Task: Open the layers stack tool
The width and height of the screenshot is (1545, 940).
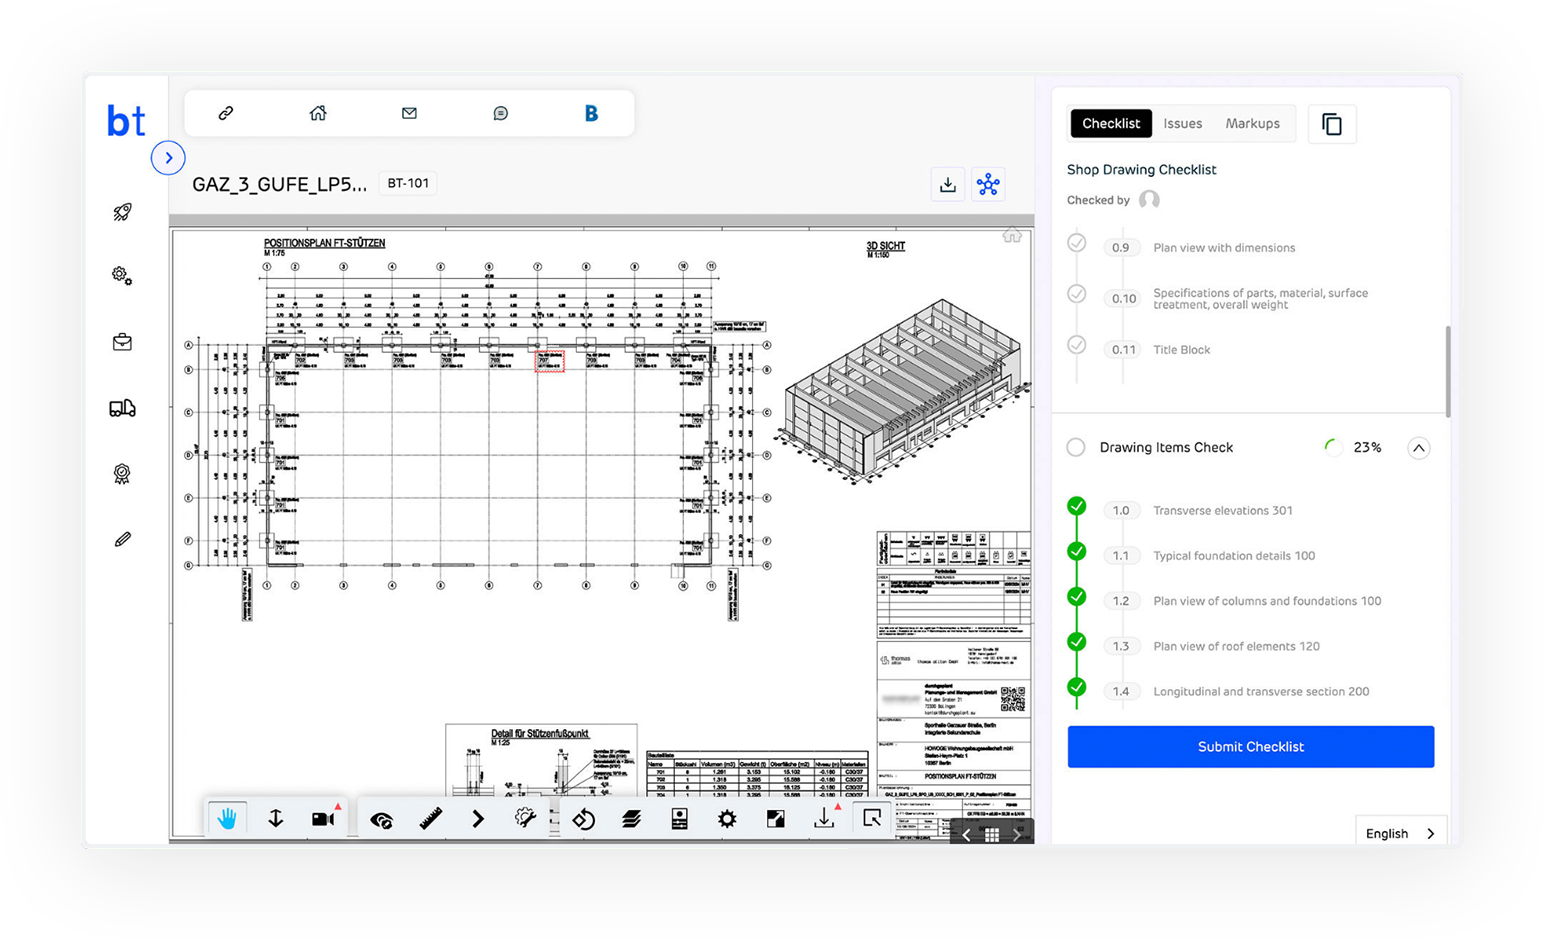Action: tap(631, 819)
